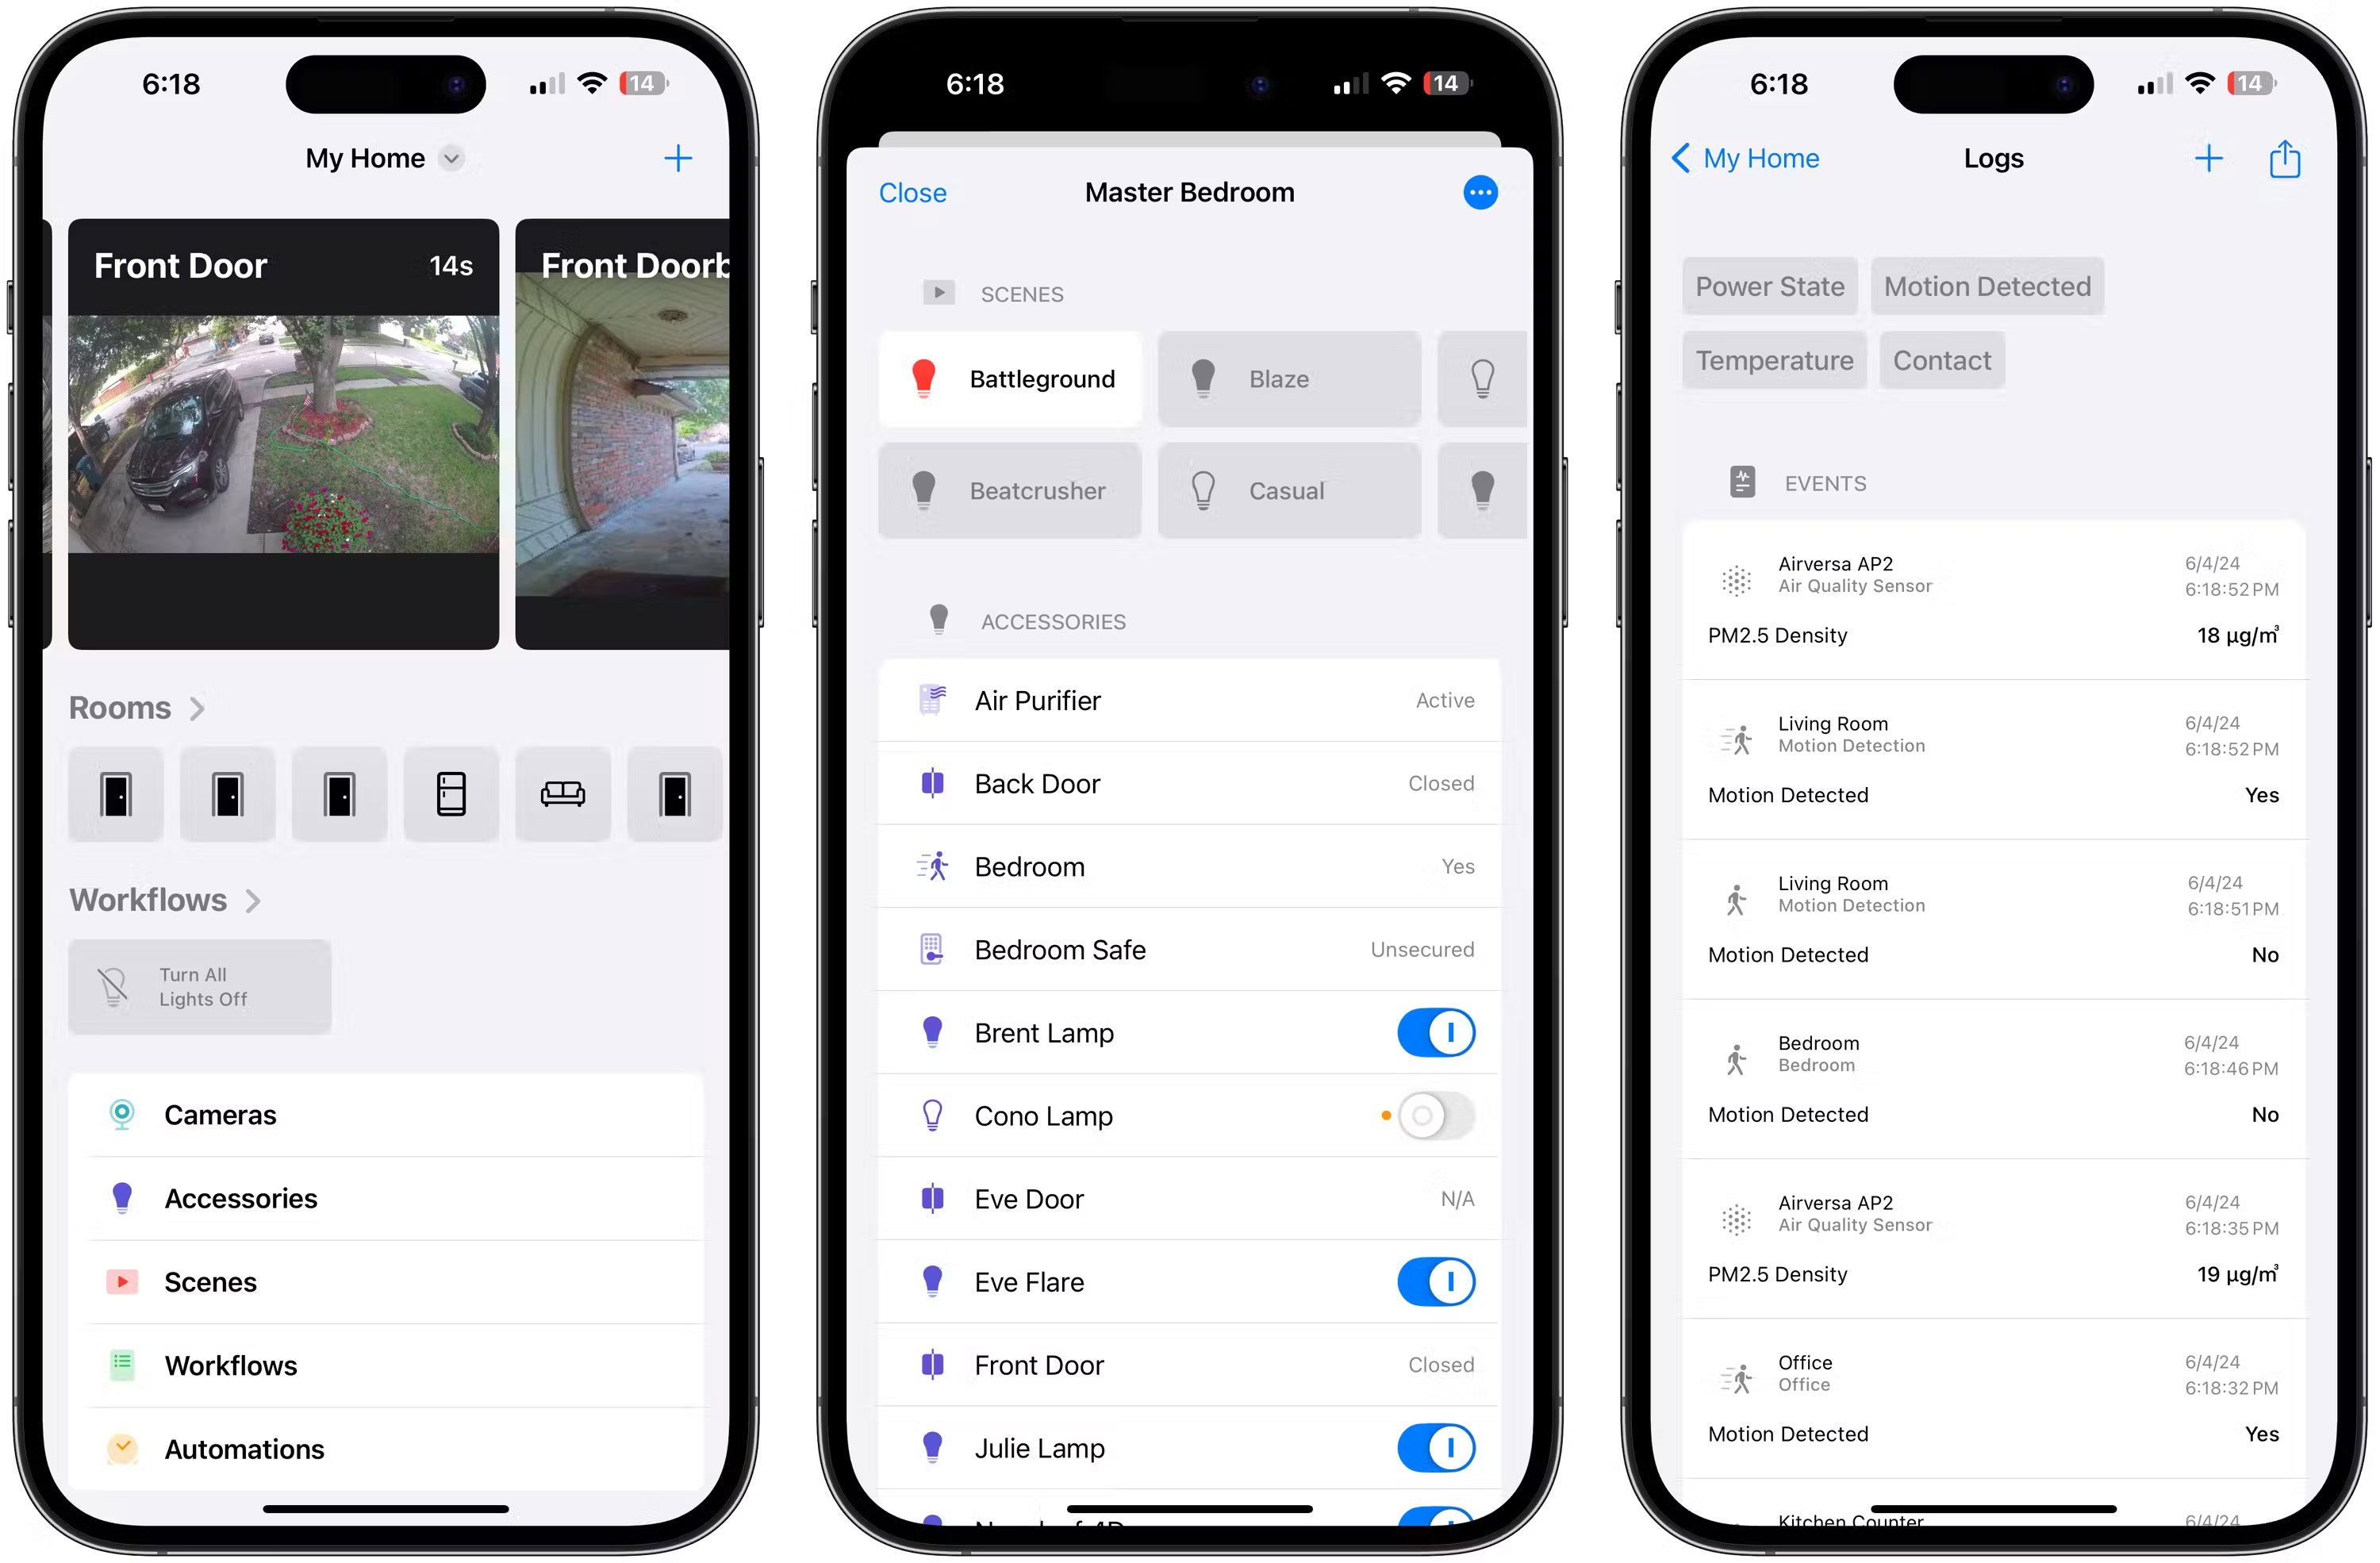Tap Close button on Master Bedroom panel

pyautogui.click(x=914, y=192)
